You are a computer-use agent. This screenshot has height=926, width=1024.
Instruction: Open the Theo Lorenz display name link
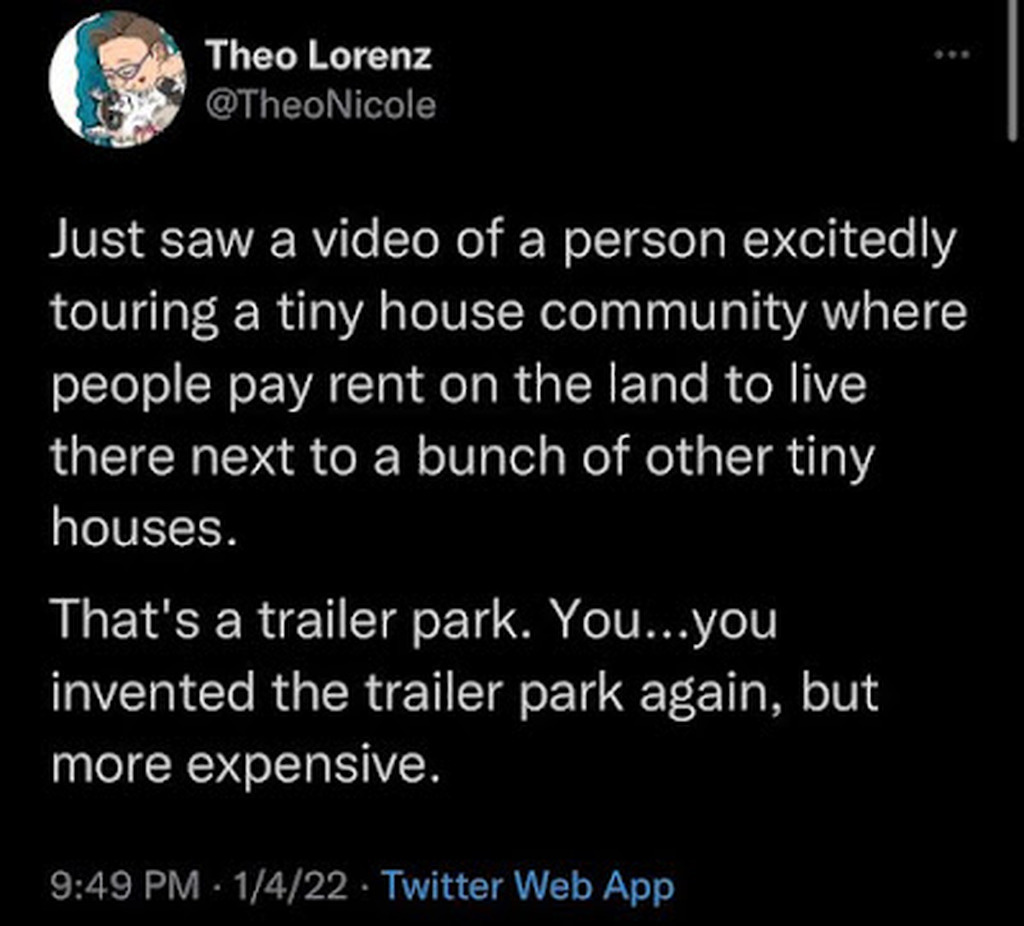pos(319,57)
